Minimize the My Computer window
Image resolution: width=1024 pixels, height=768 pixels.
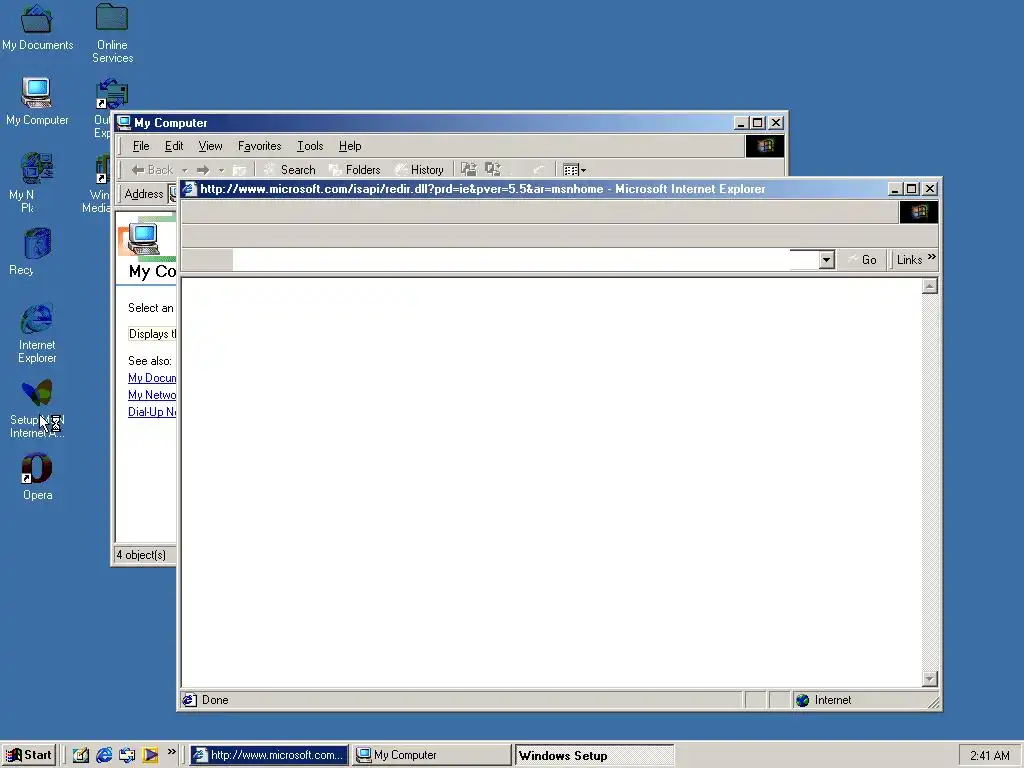[x=741, y=123]
